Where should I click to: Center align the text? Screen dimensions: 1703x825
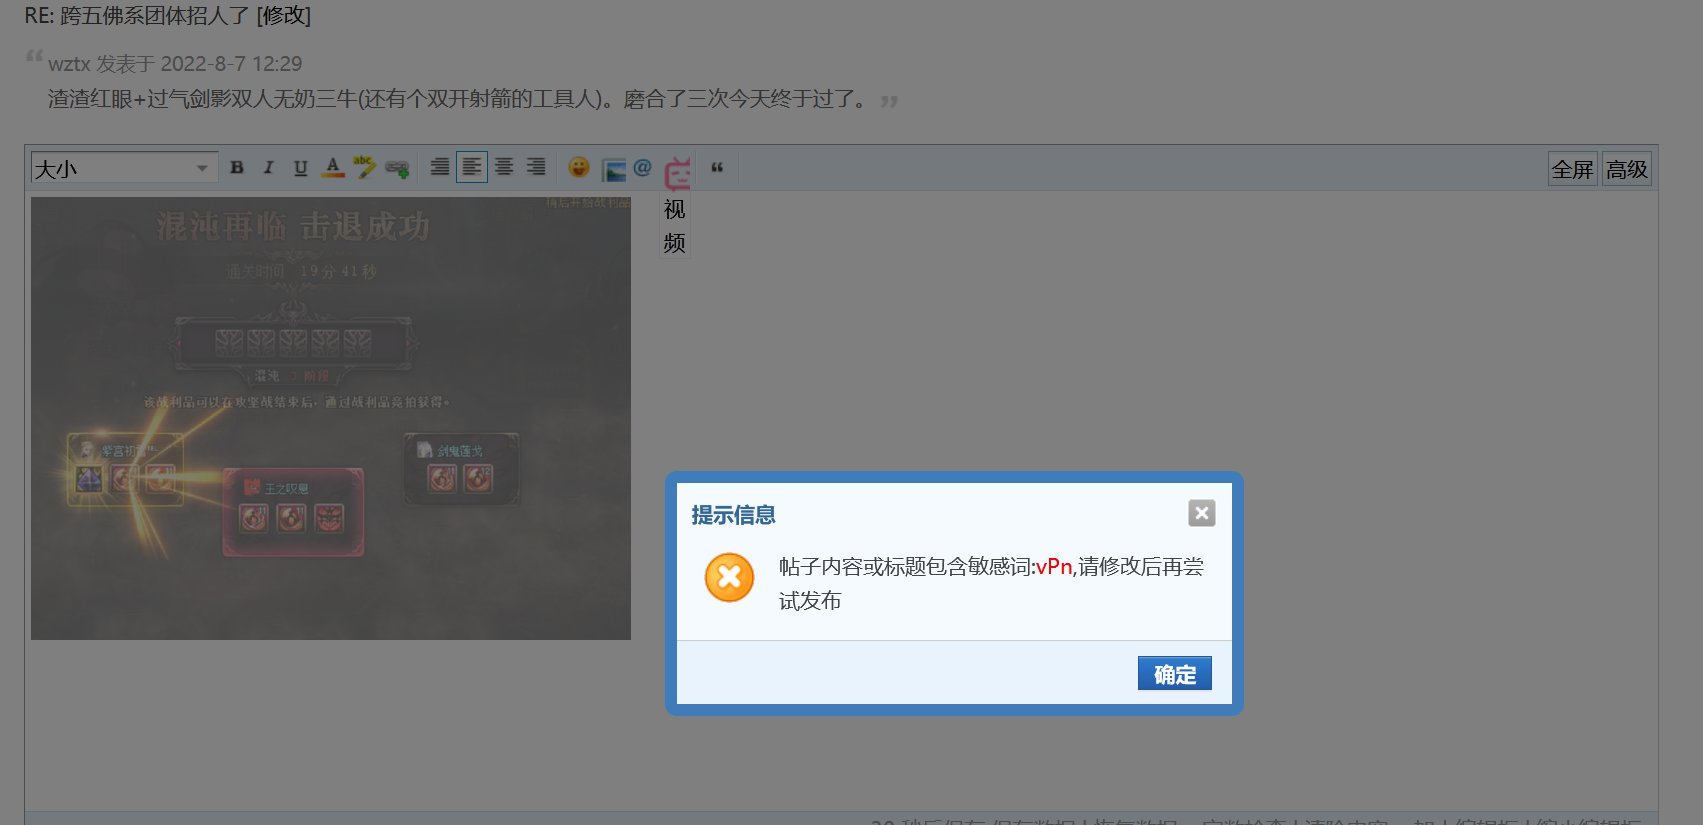point(504,167)
